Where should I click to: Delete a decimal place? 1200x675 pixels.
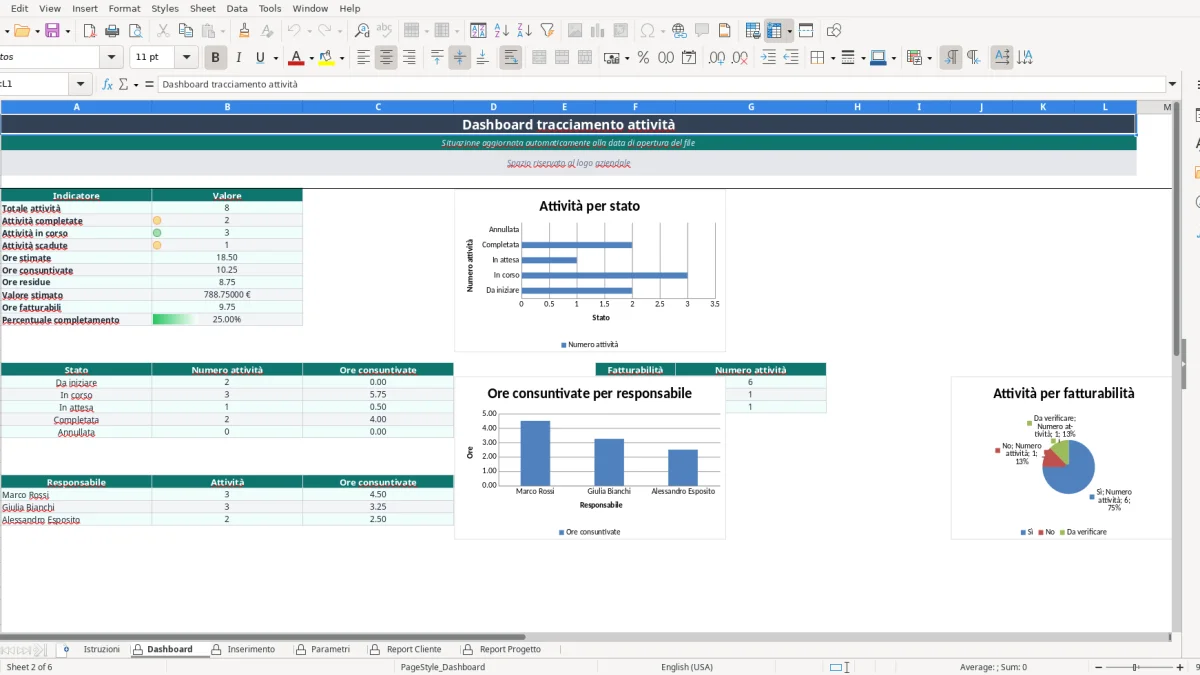click(740, 58)
